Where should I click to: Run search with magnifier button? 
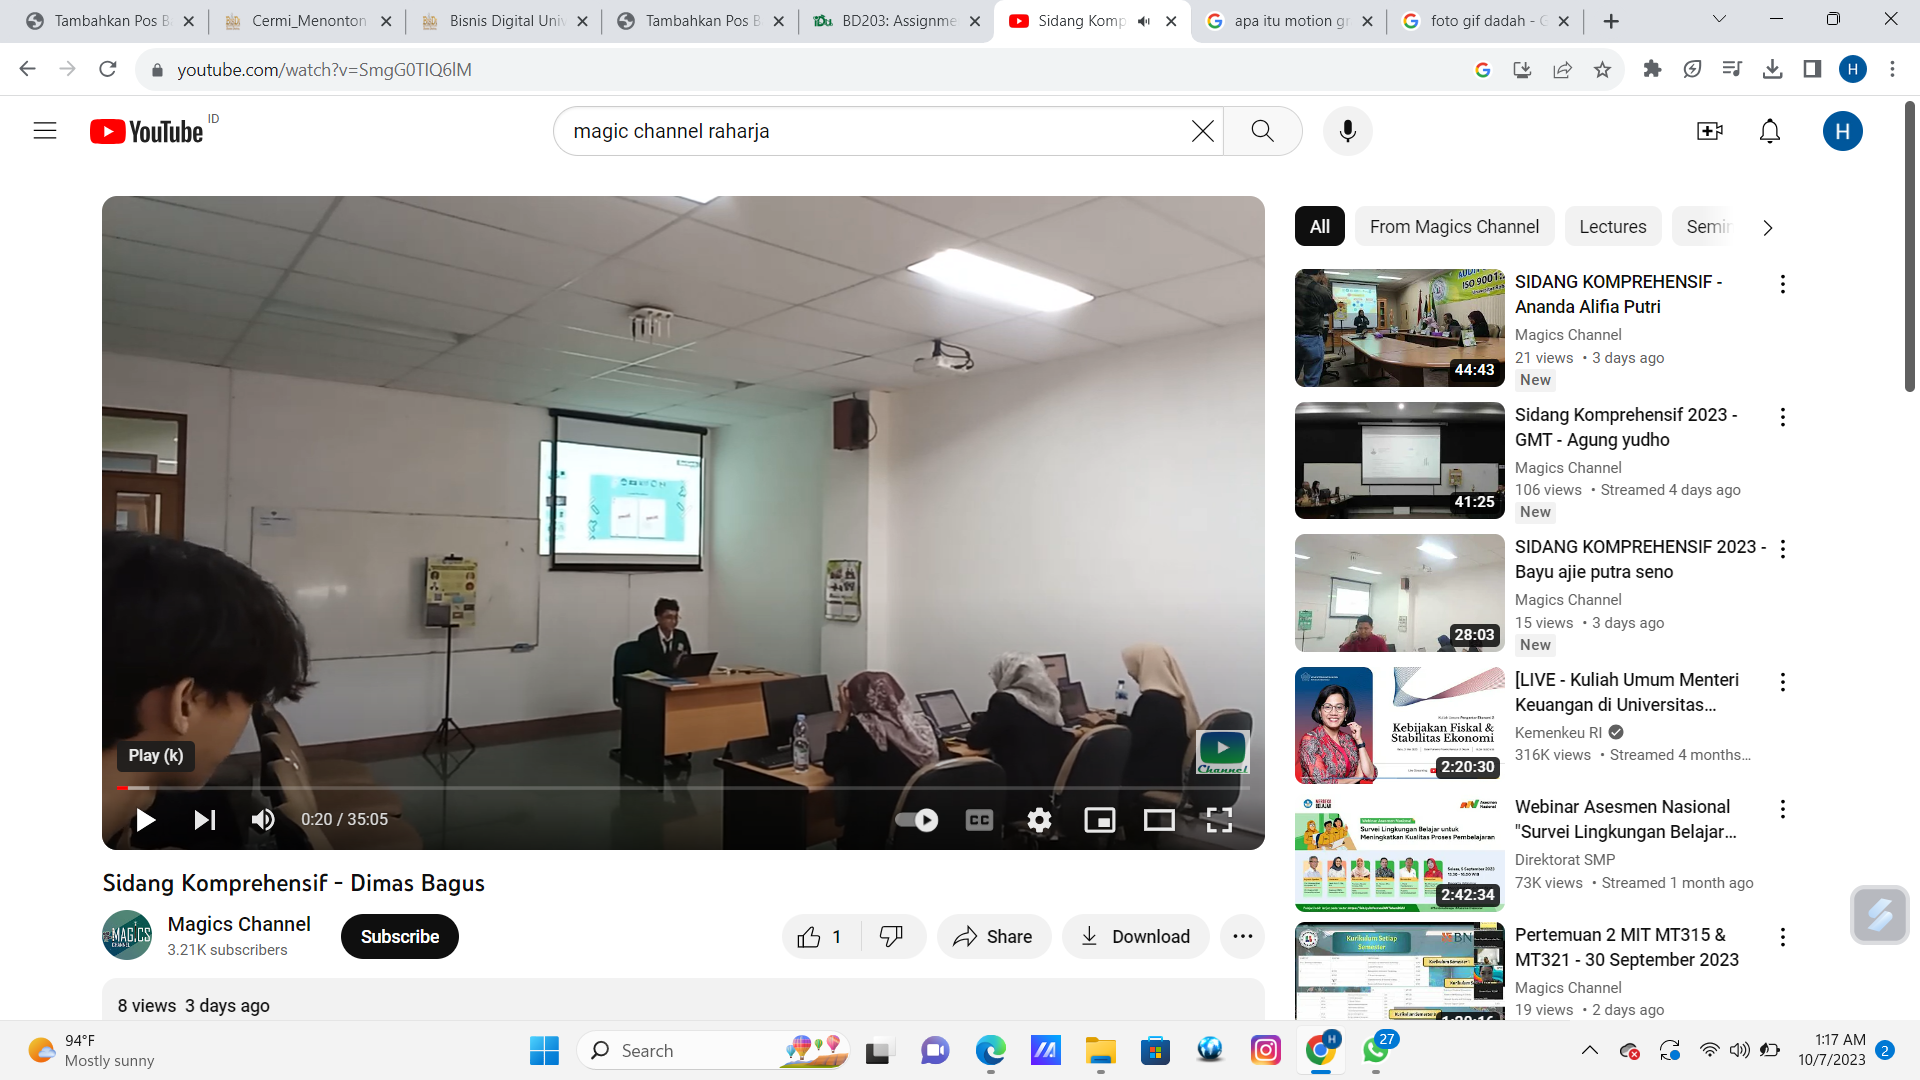[1262, 131]
